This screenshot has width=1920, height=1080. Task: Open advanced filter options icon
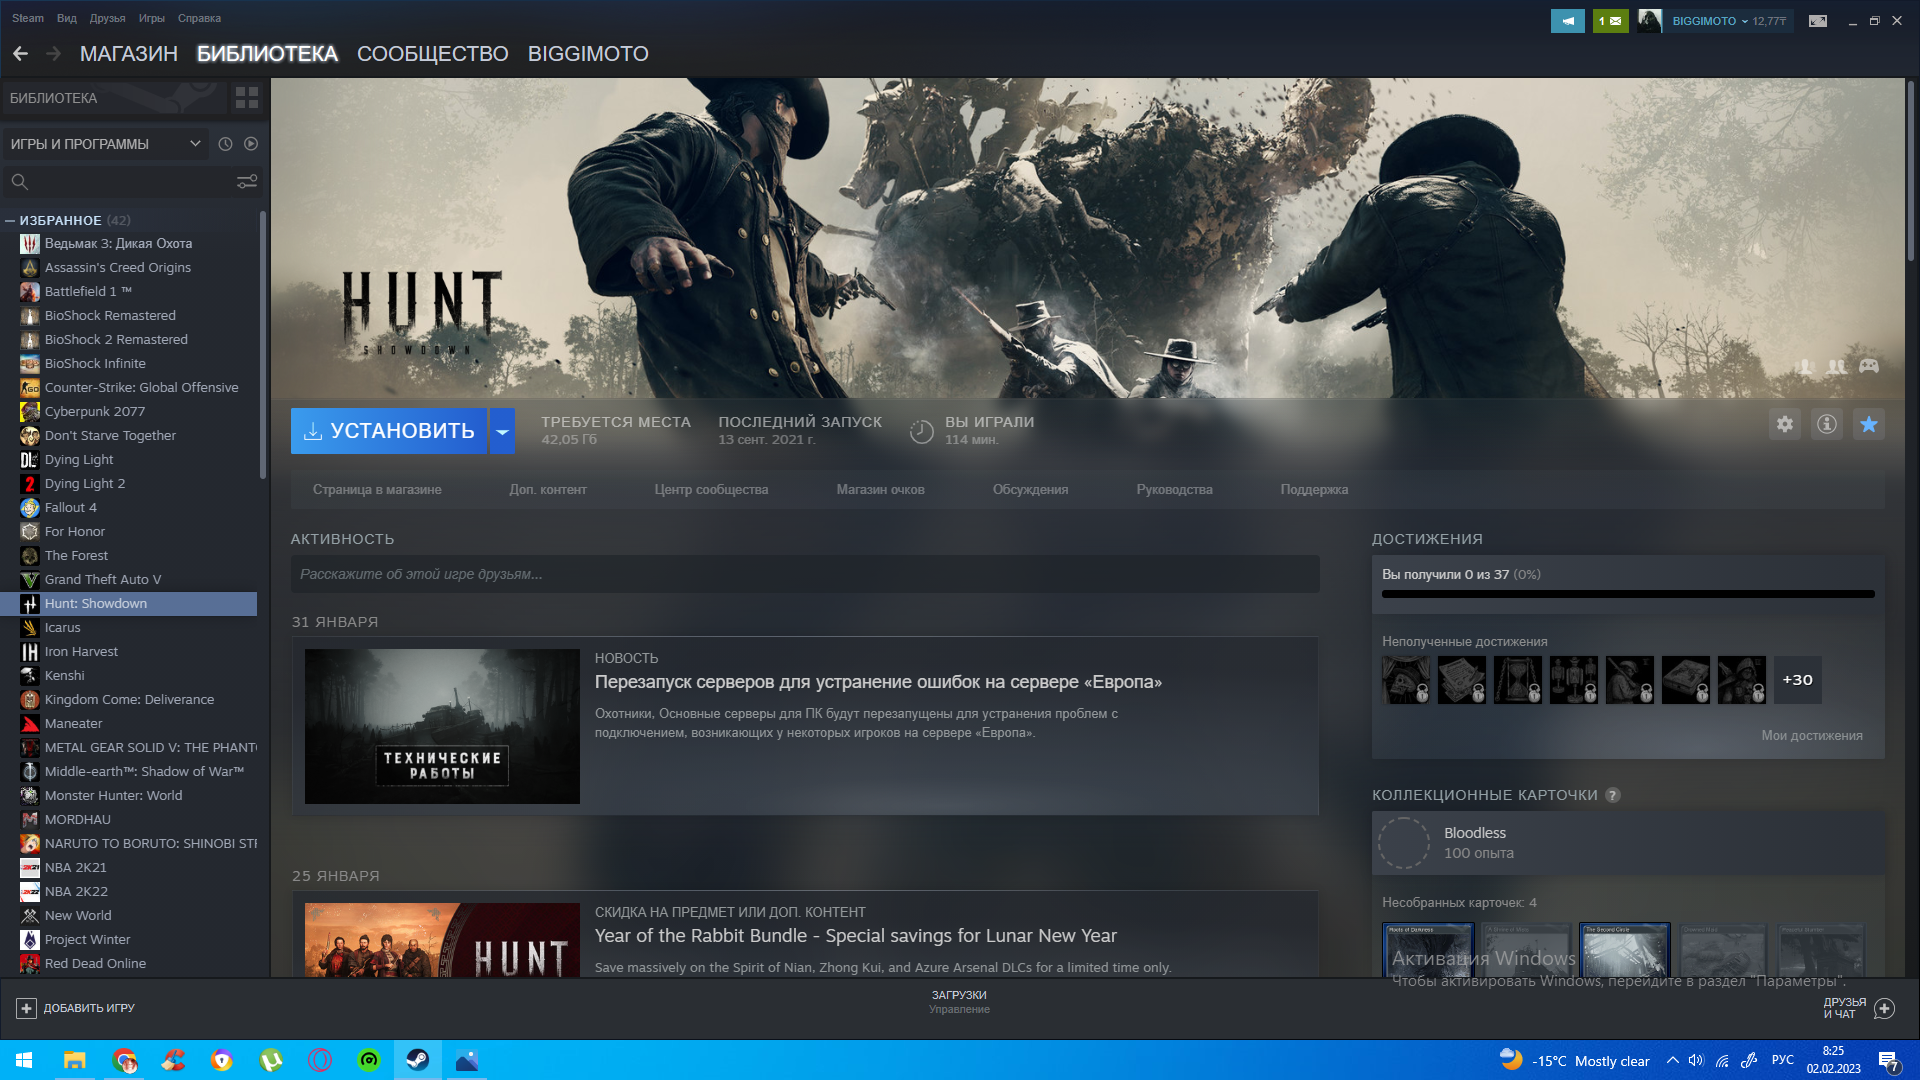247,182
